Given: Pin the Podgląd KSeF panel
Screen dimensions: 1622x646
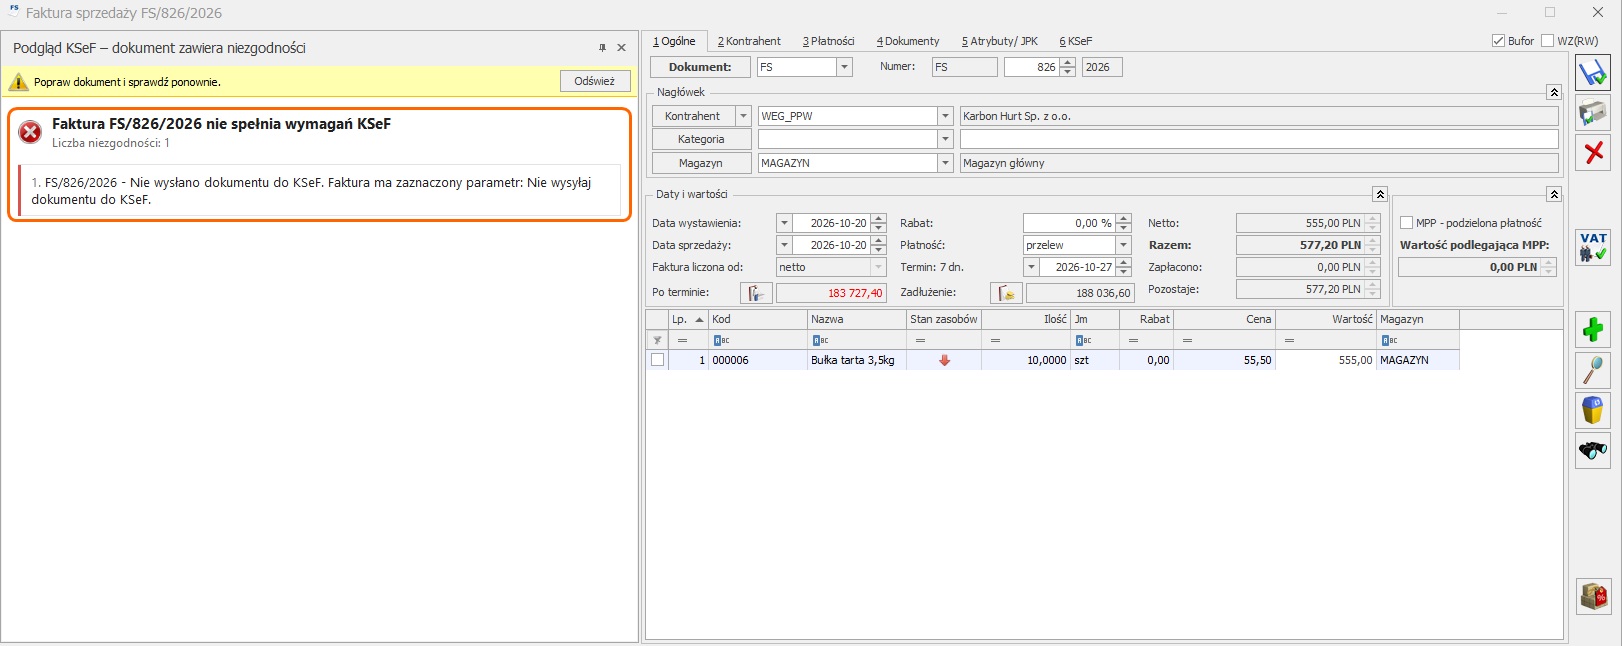Looking at the screenshot, I should (x=602, y=48).
